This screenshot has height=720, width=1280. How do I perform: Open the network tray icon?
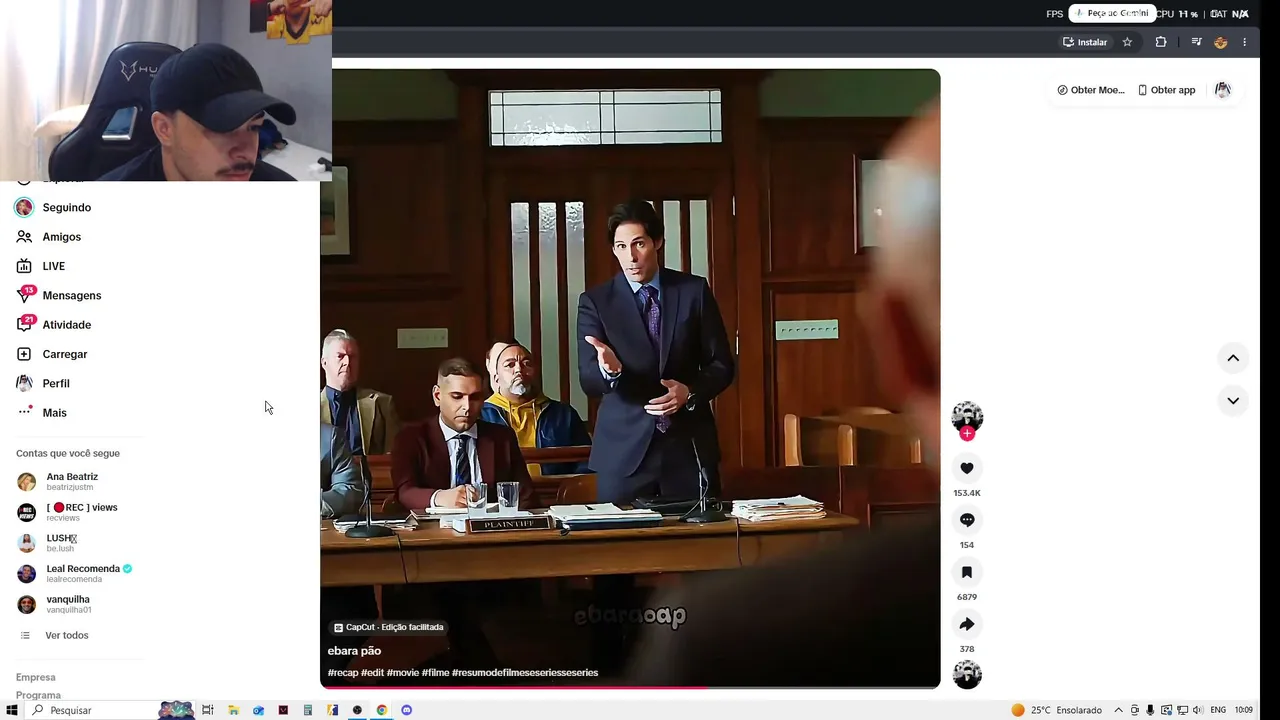(1182, 710)
